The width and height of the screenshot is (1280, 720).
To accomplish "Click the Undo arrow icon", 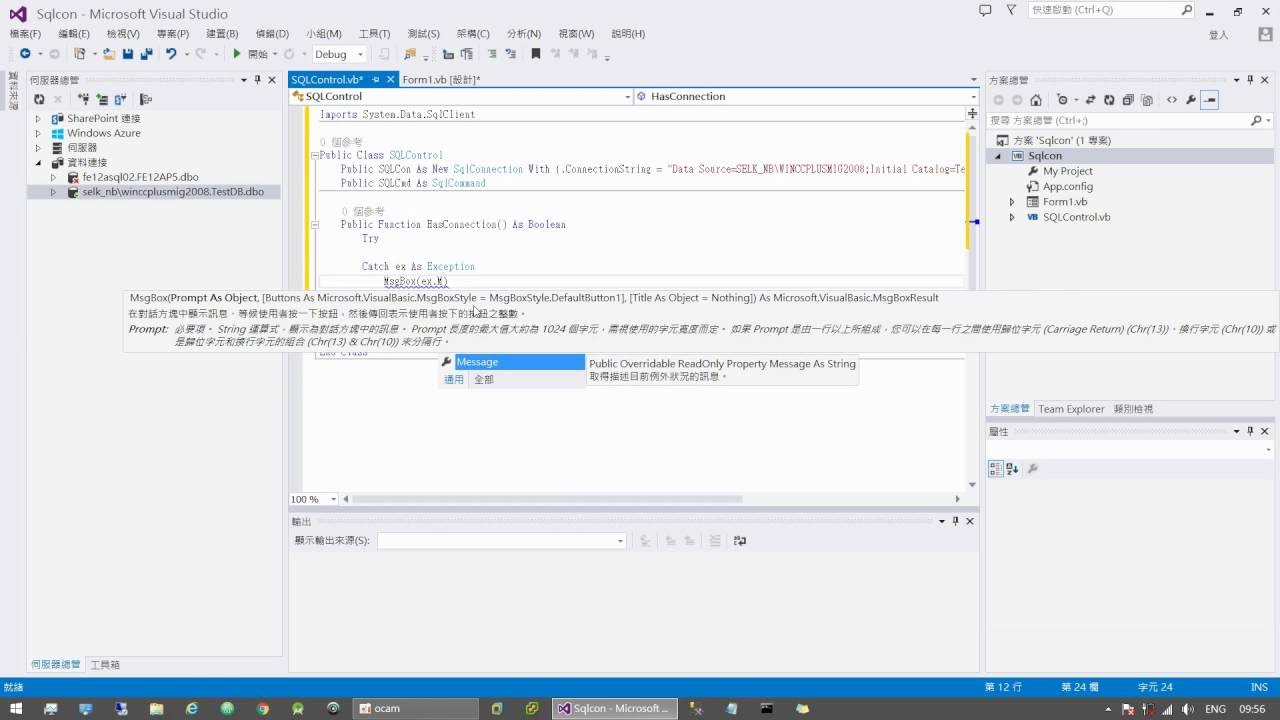I will coord(171,54).
